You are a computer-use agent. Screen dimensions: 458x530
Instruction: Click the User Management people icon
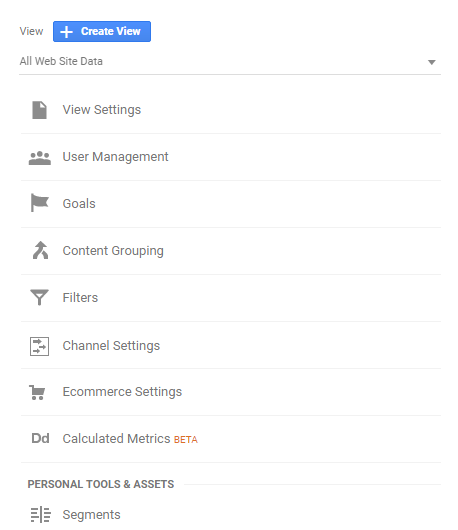point(40,158)
